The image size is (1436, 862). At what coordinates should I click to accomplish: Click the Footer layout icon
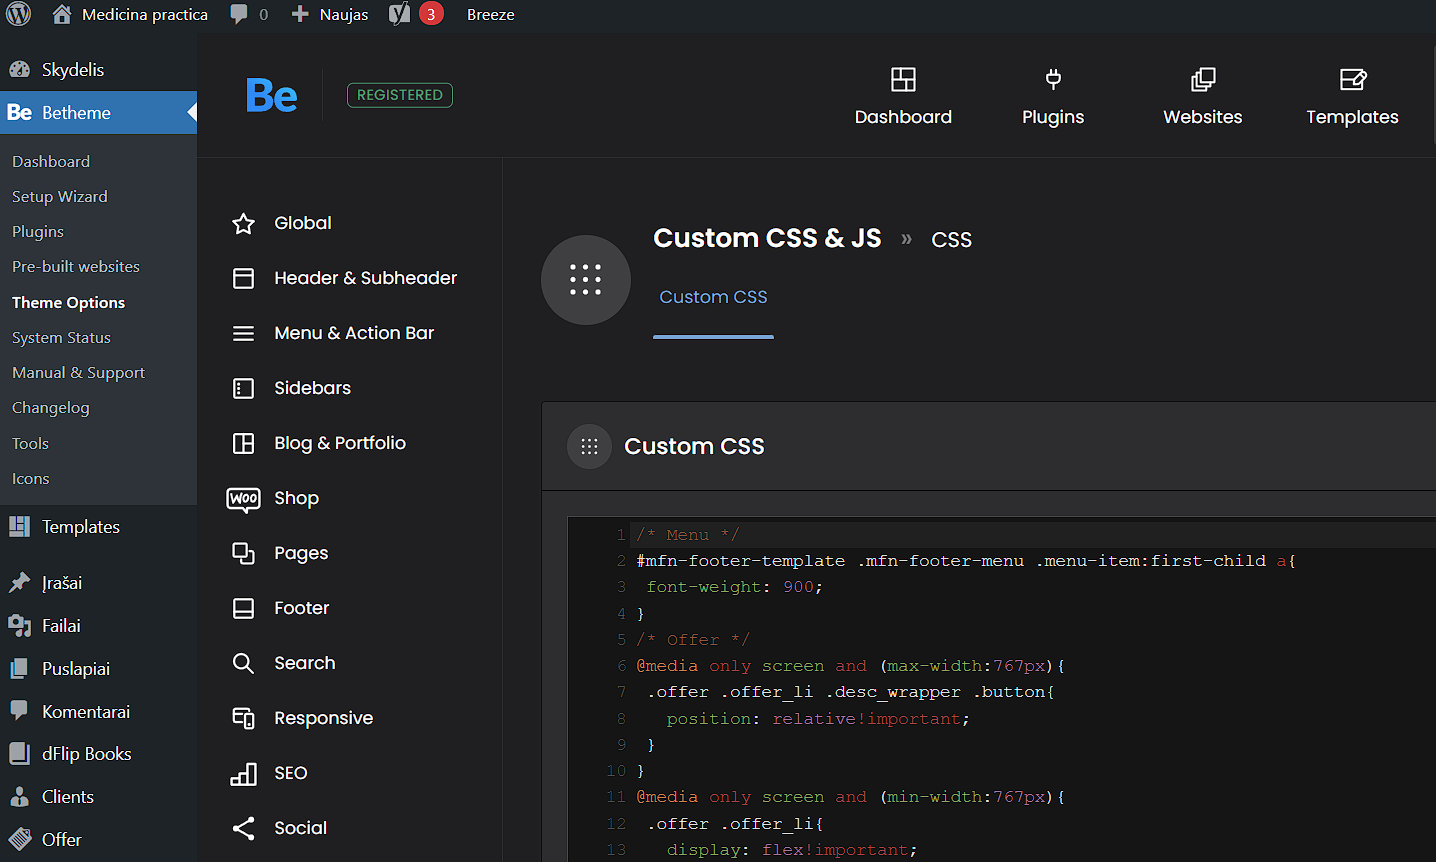(x=243, y=608)
